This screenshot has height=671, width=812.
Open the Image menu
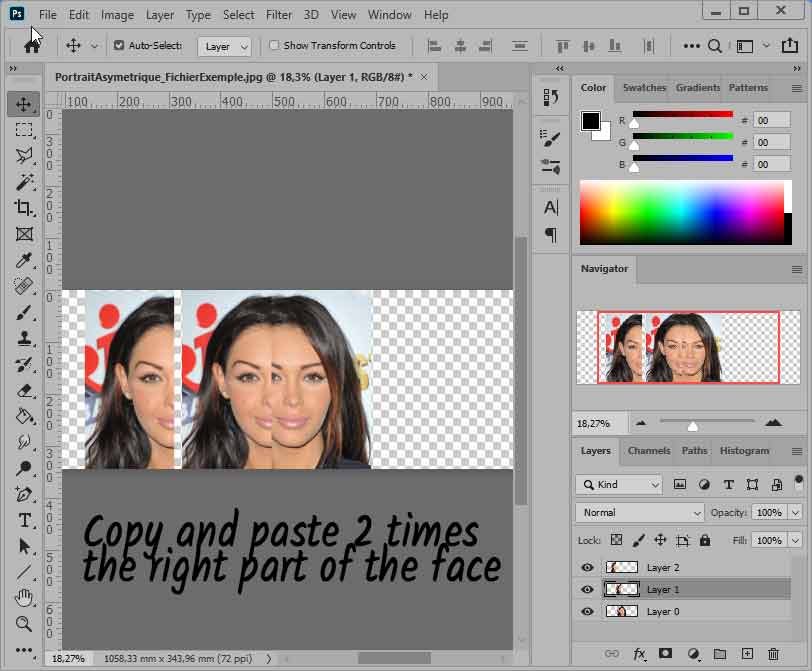click(117, 15)
